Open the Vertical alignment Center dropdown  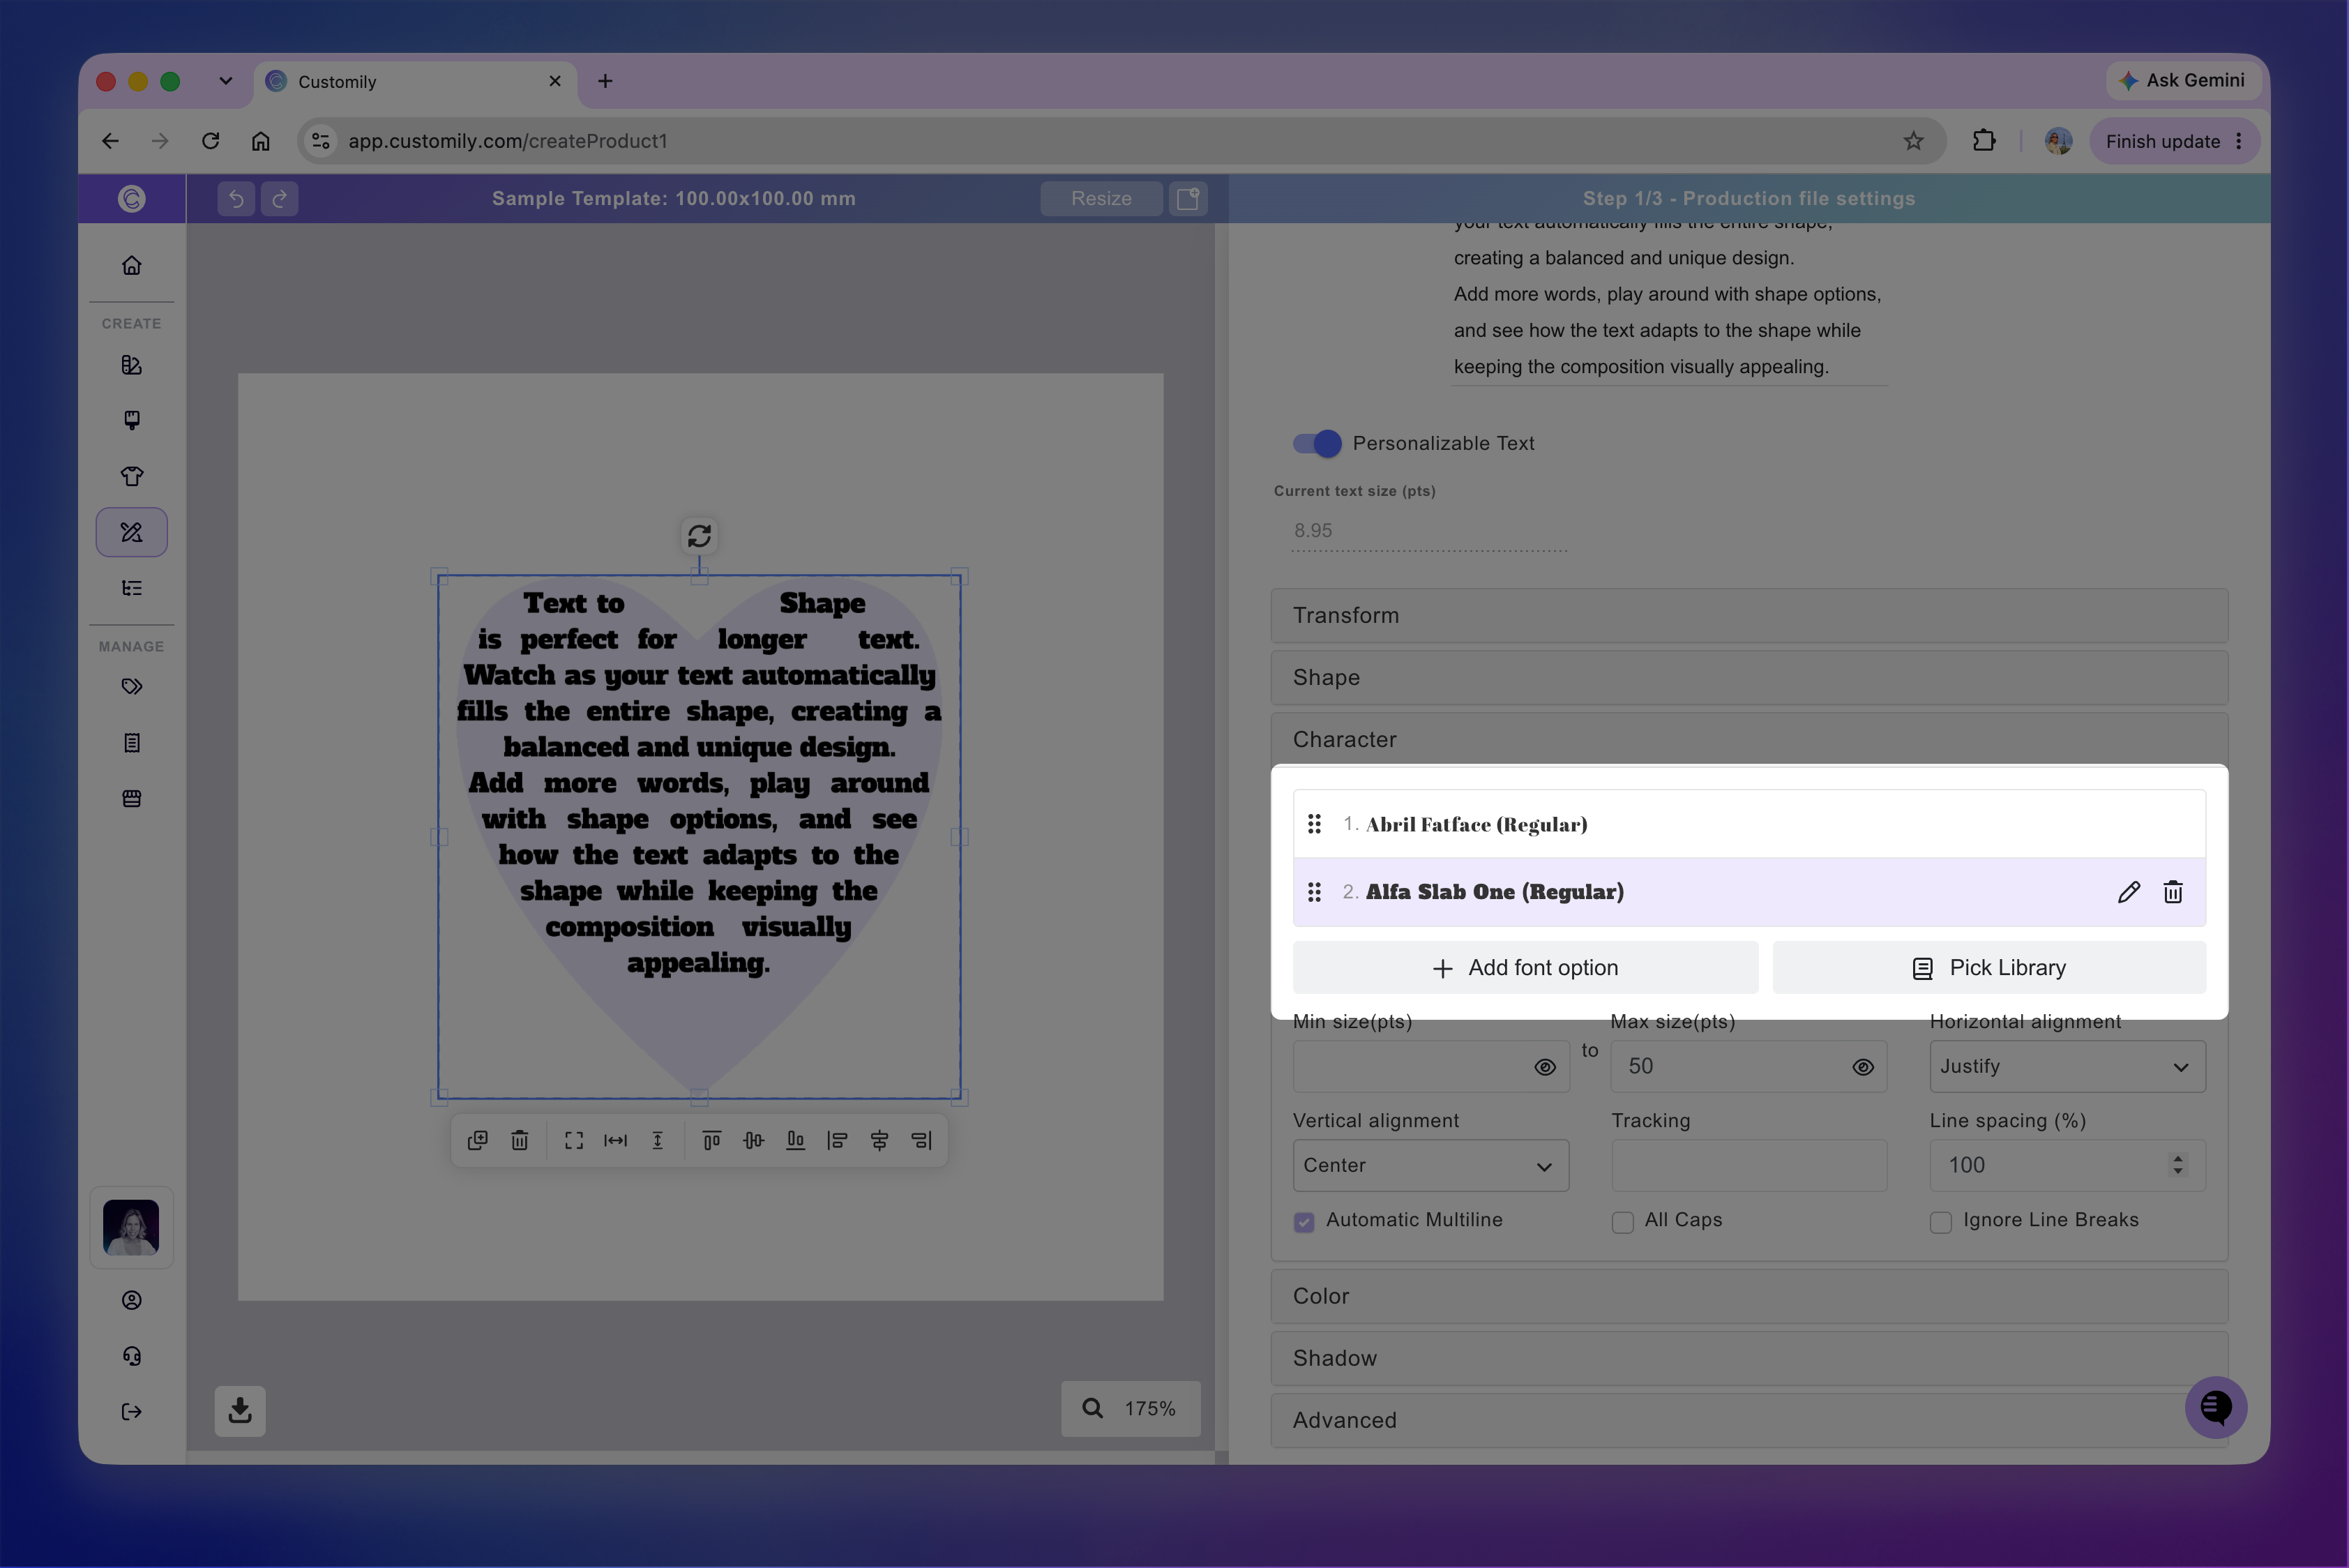(x=1430, y=1166)
